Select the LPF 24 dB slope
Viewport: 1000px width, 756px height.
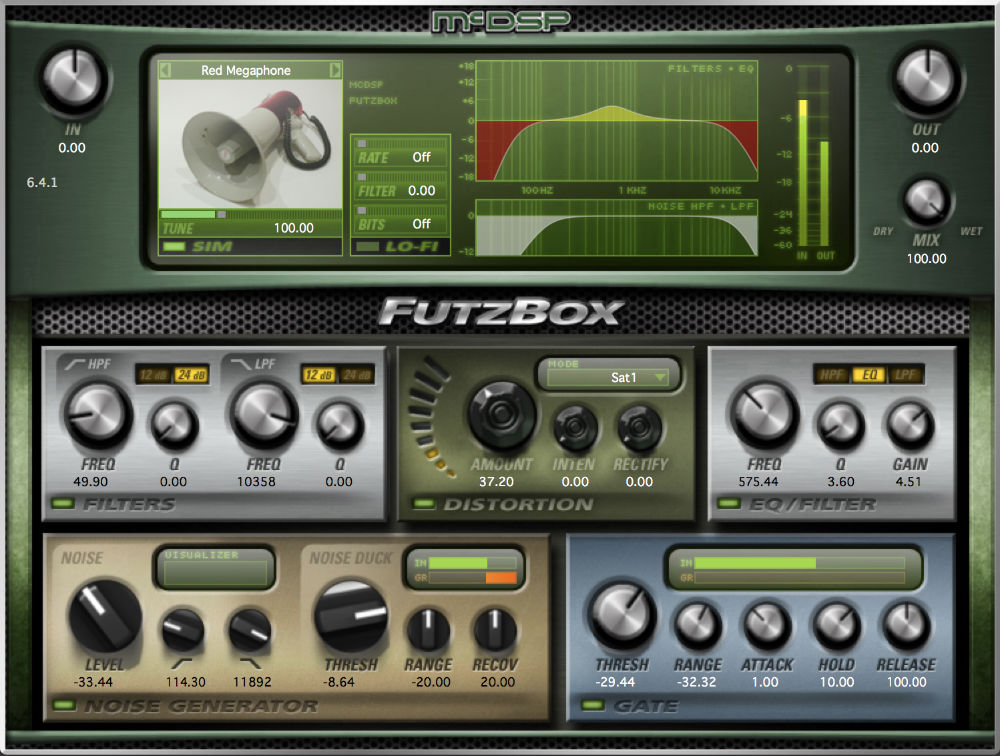coord(357,375)
